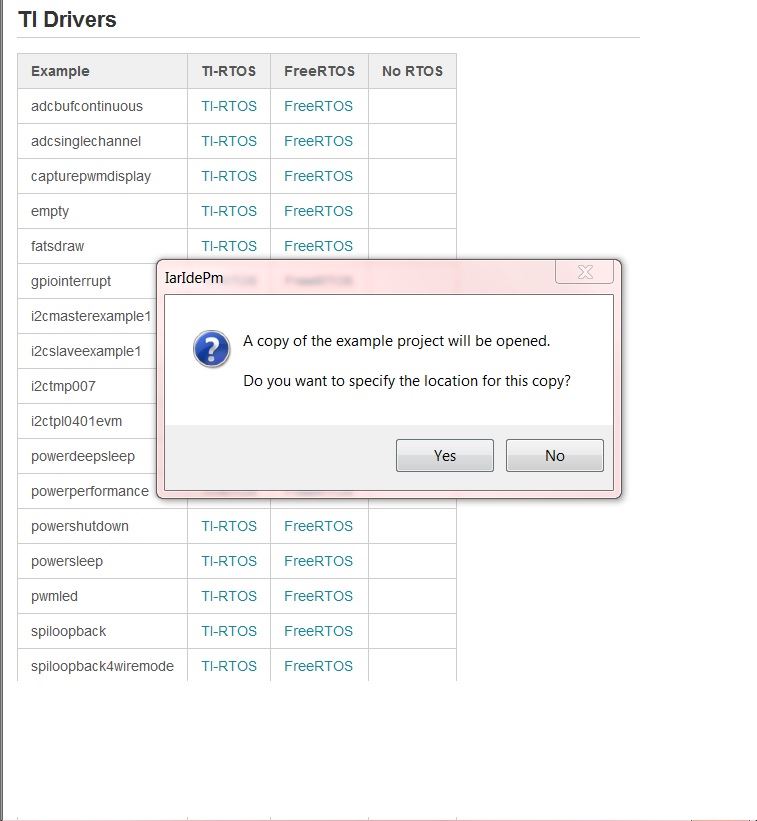The image size is (757, 821).
Task: Close the IarIdePm dialog window
Action: pos(585,273)
